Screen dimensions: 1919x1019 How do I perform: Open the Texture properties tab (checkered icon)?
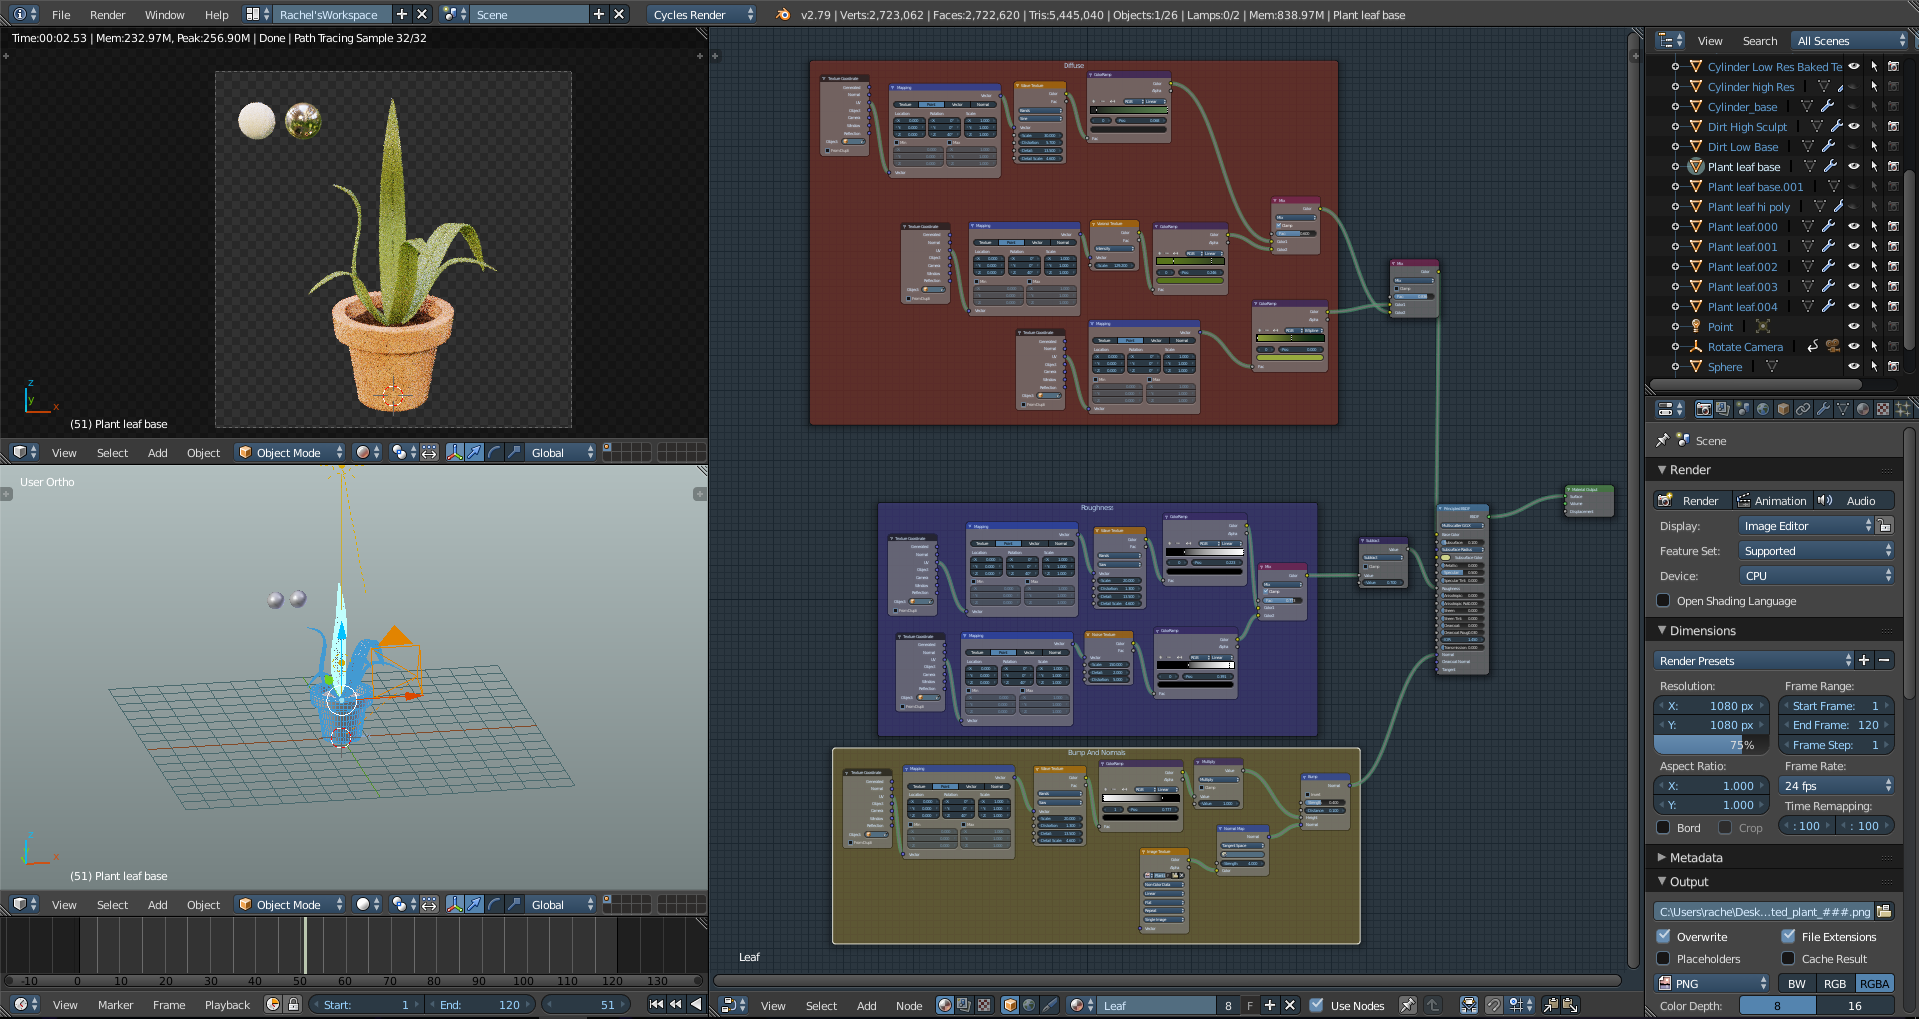coord(1881,409)
